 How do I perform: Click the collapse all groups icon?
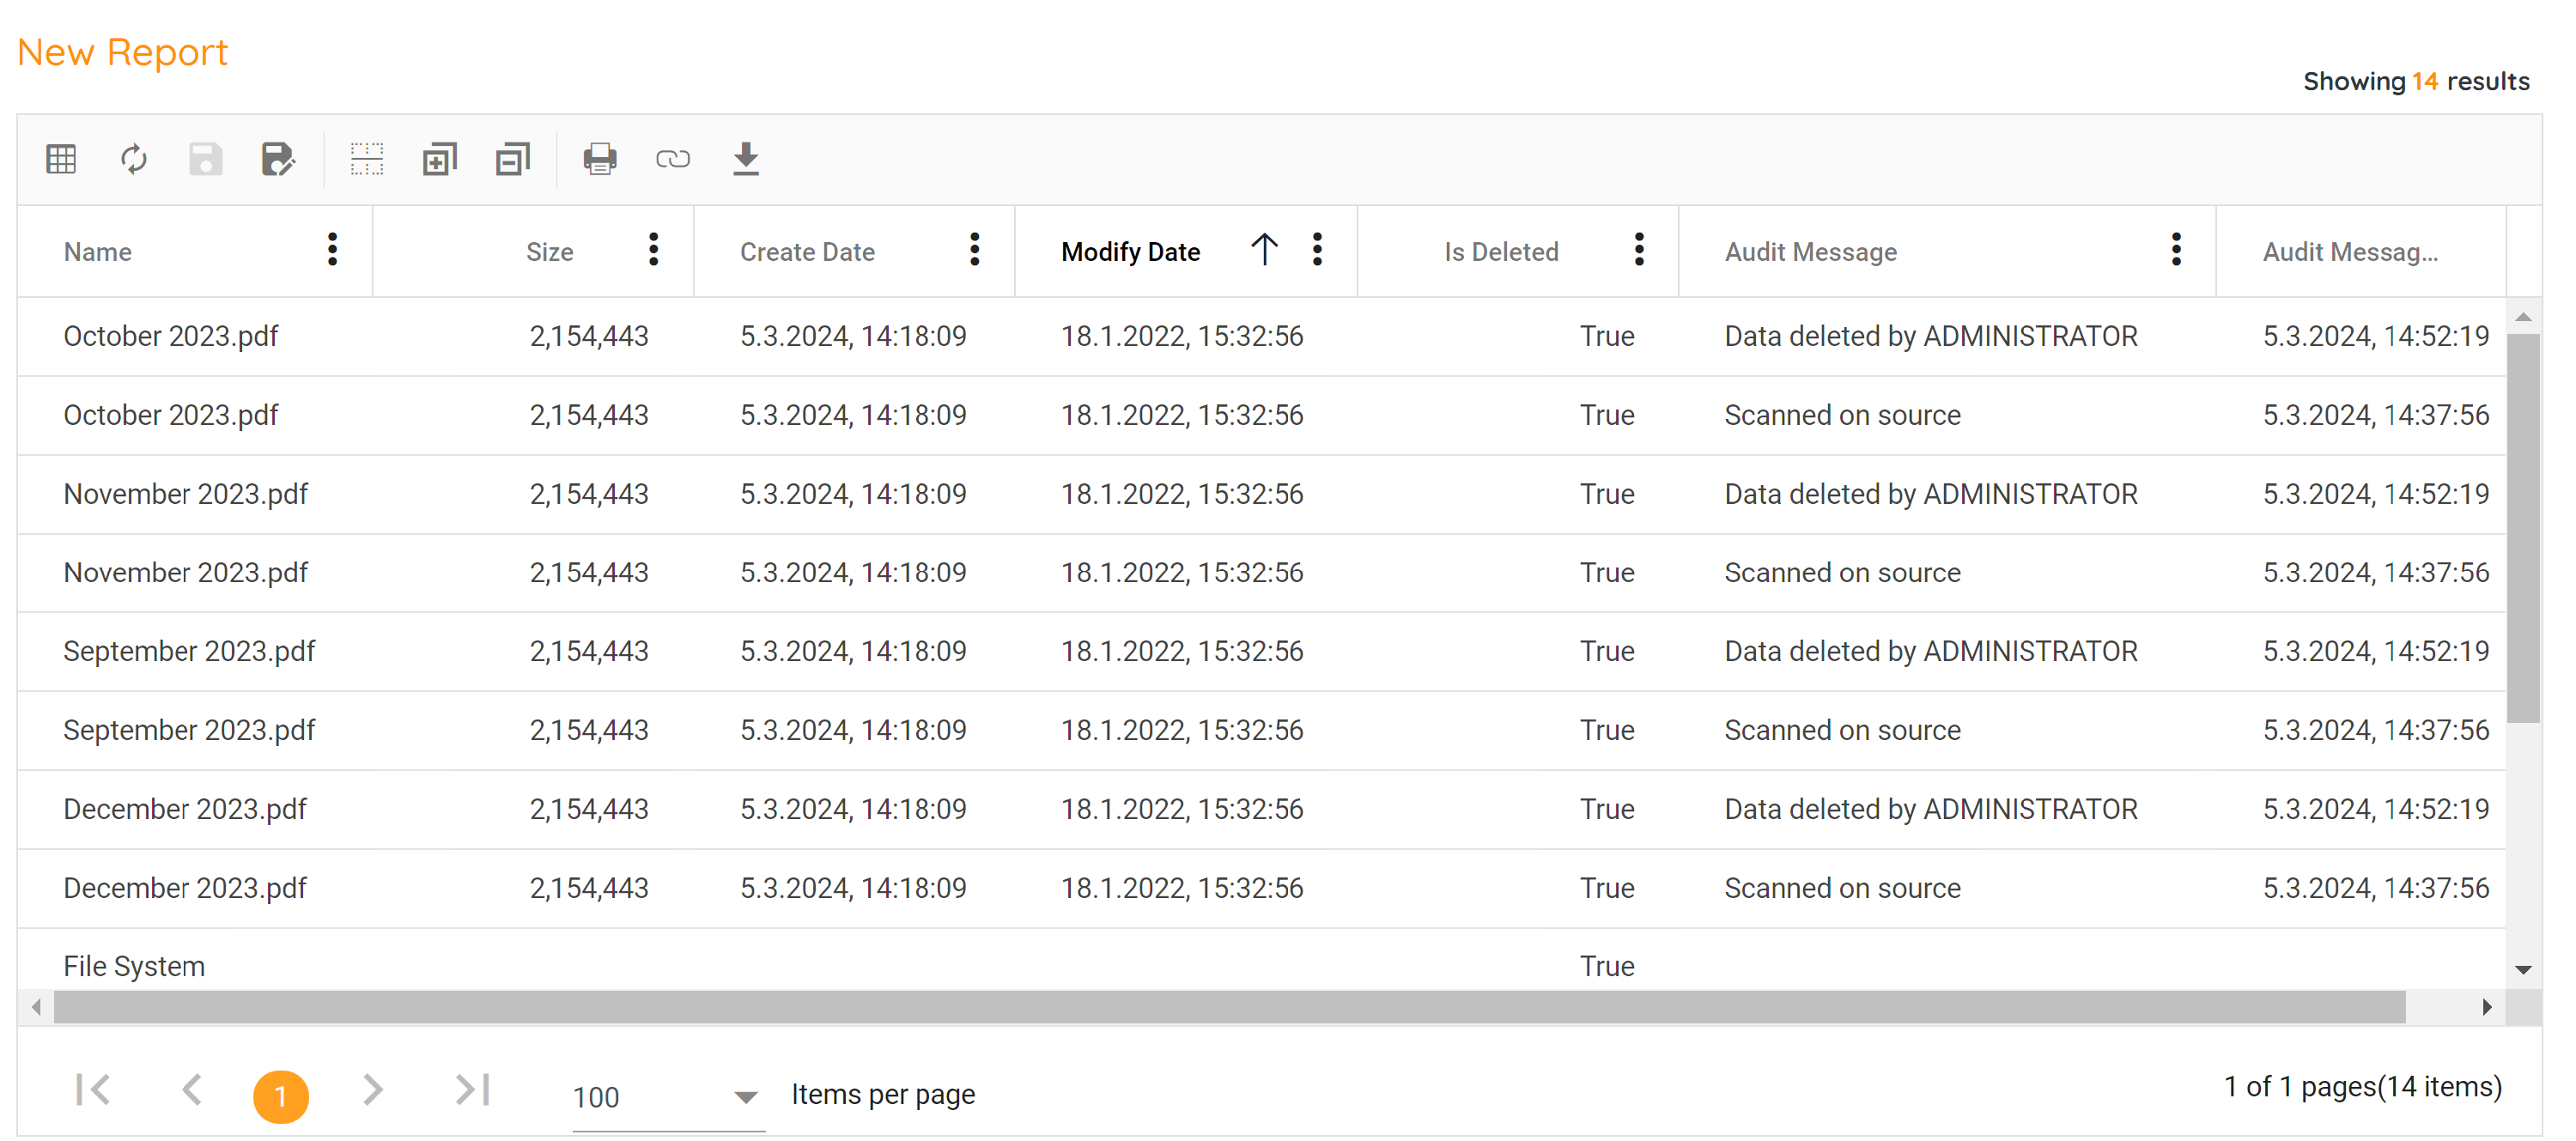[512, 159]
